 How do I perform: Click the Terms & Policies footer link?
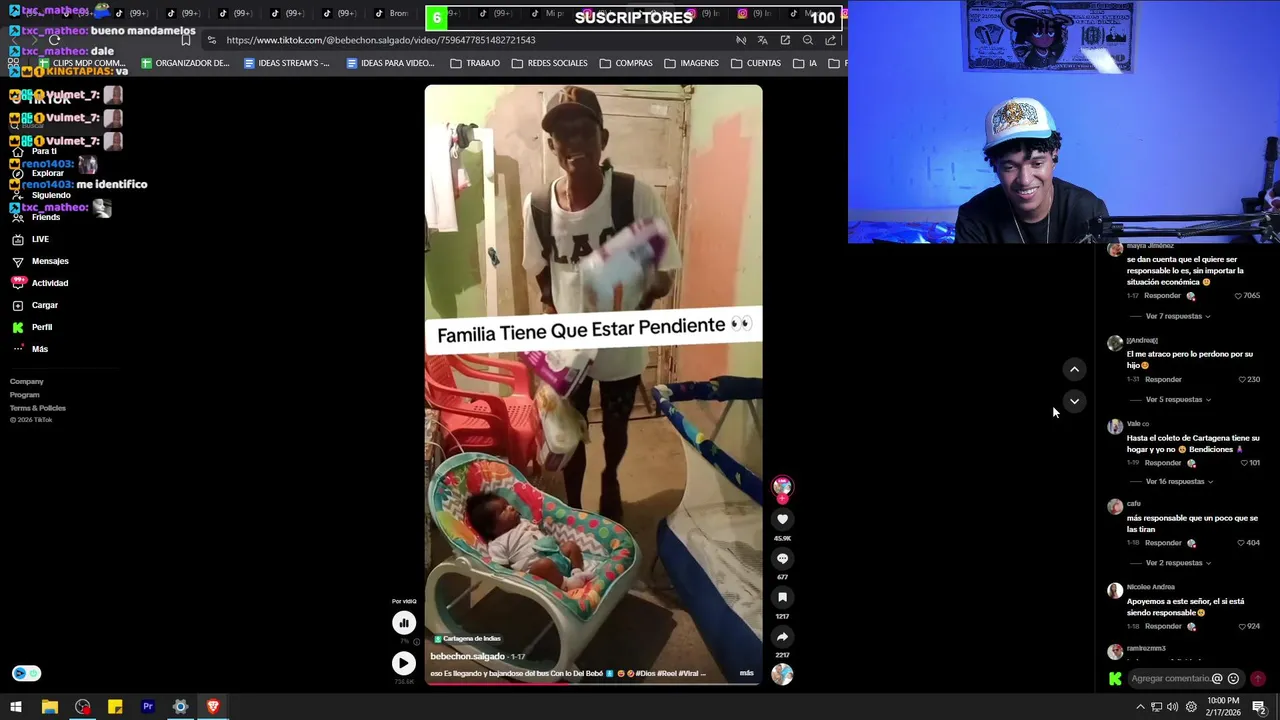click(x=38, y=408)
